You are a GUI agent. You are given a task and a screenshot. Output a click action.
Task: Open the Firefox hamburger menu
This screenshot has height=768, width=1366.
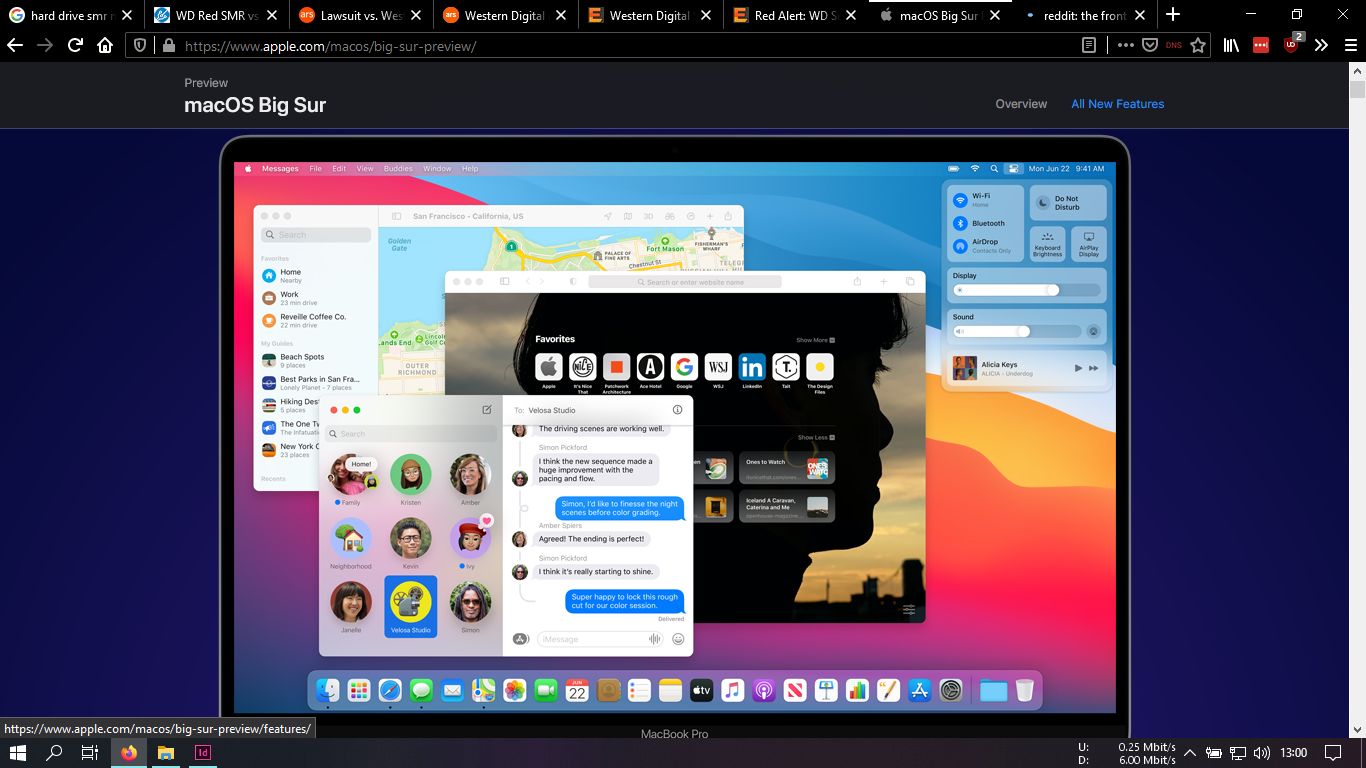[1350, 45]
